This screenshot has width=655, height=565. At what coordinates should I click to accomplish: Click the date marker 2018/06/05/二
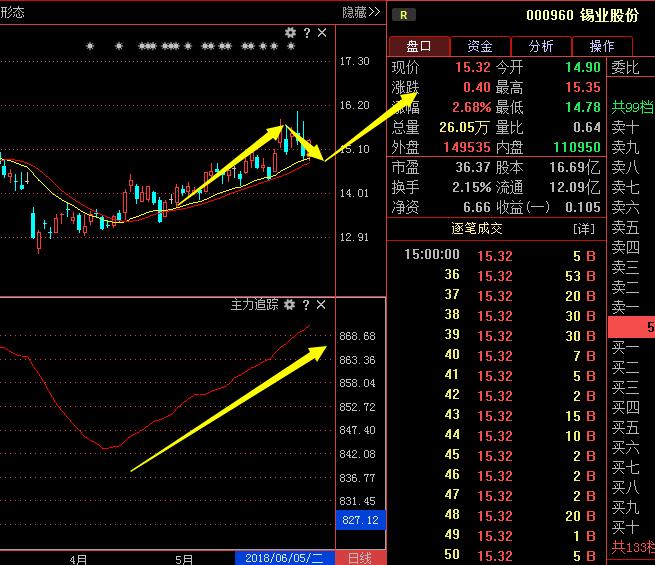[285, 557]
